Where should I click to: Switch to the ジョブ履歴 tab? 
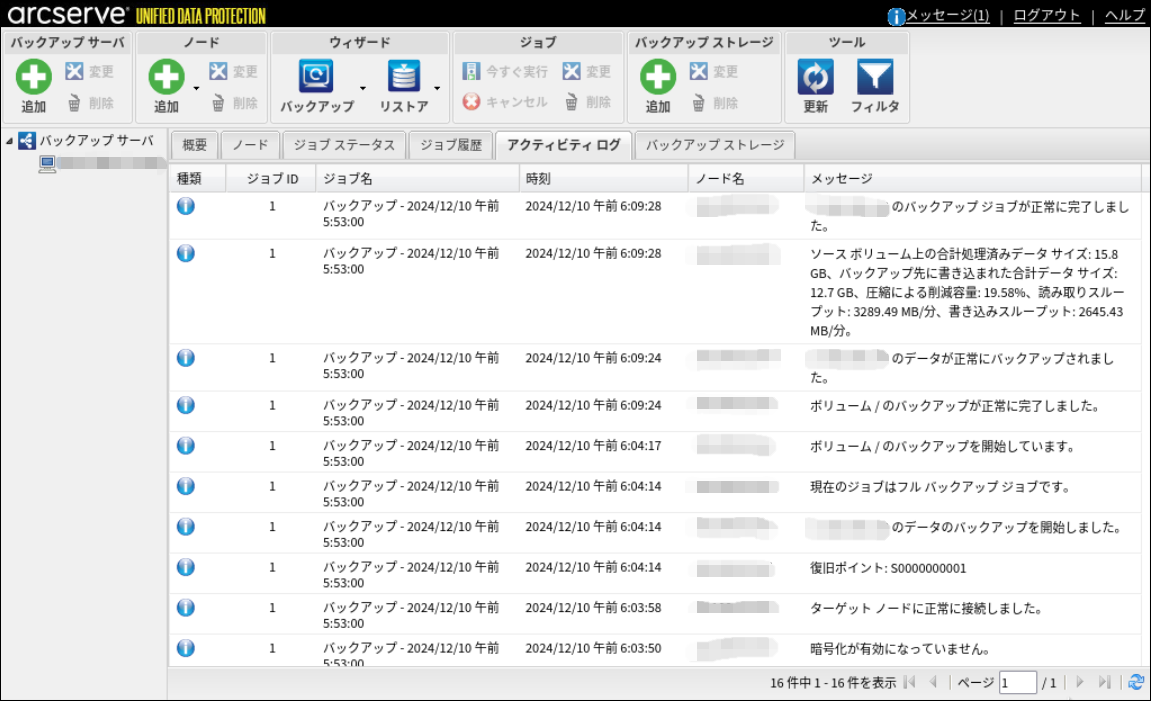click(451, 145)
